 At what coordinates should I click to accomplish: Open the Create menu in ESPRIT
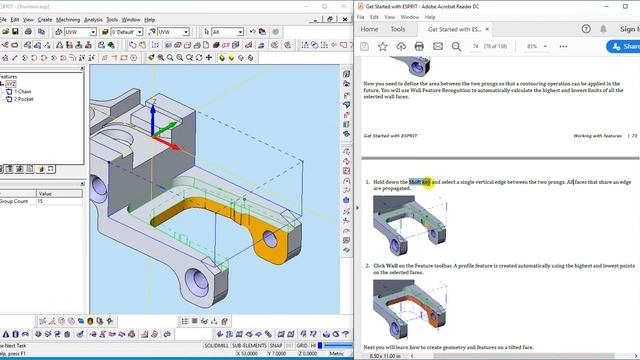pos(45,20)
